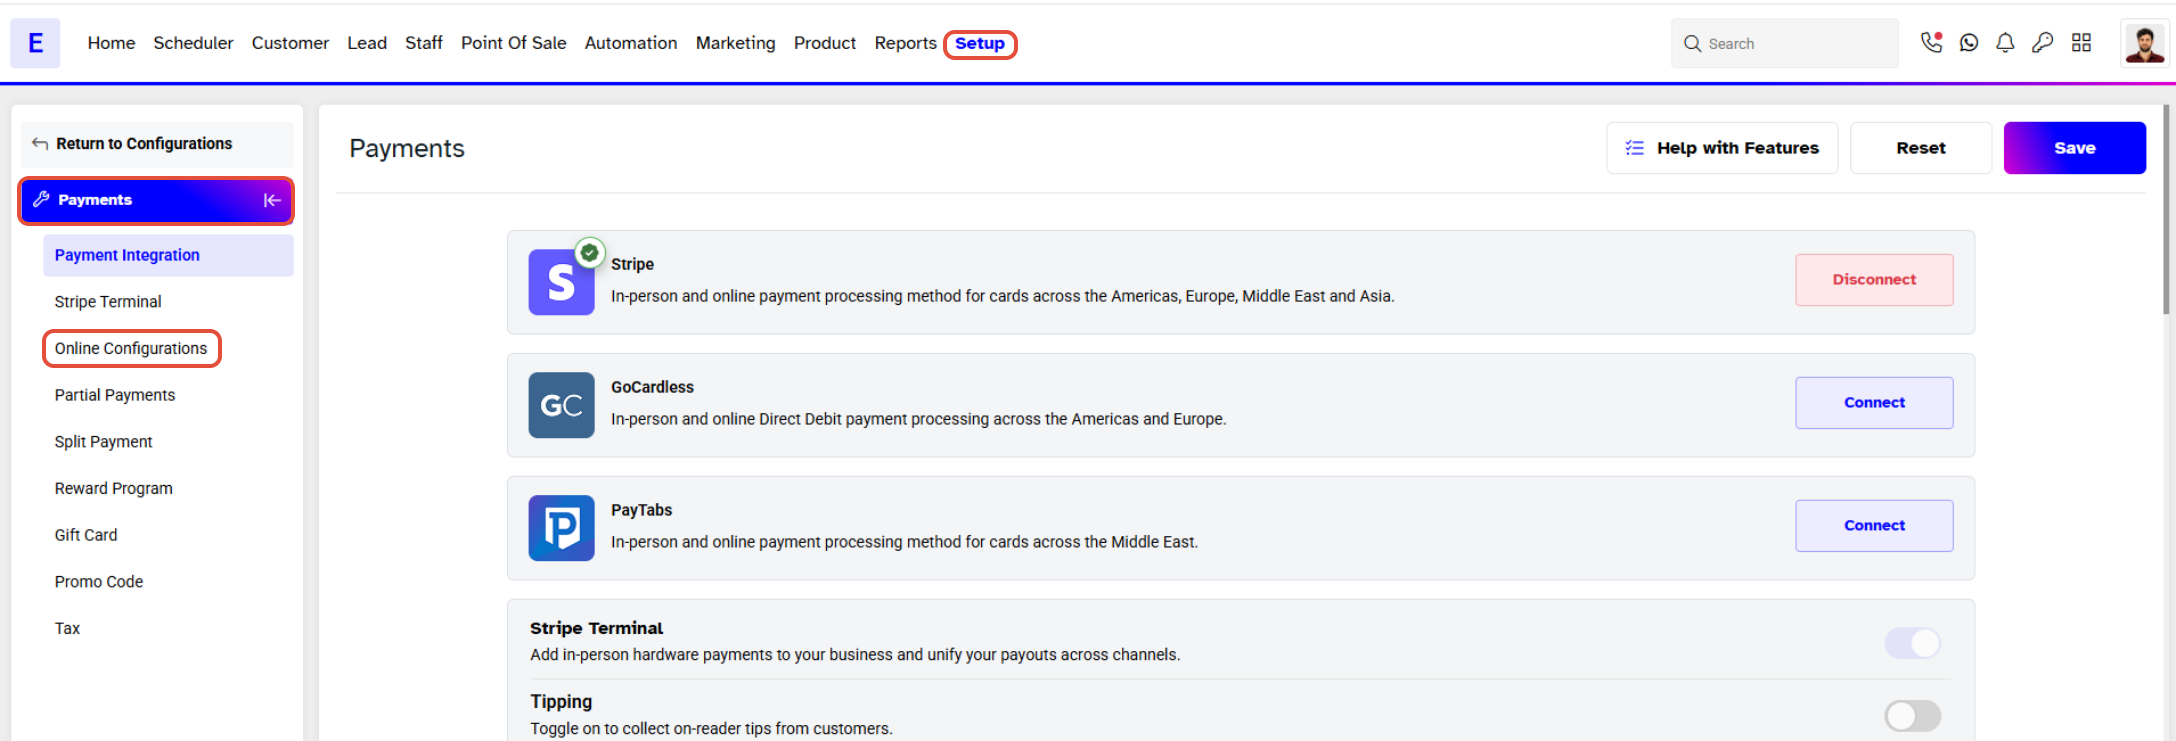The height and width of the screenshot is (741, 2176).
Task: Open Tax settings
Action: (67, 629)
